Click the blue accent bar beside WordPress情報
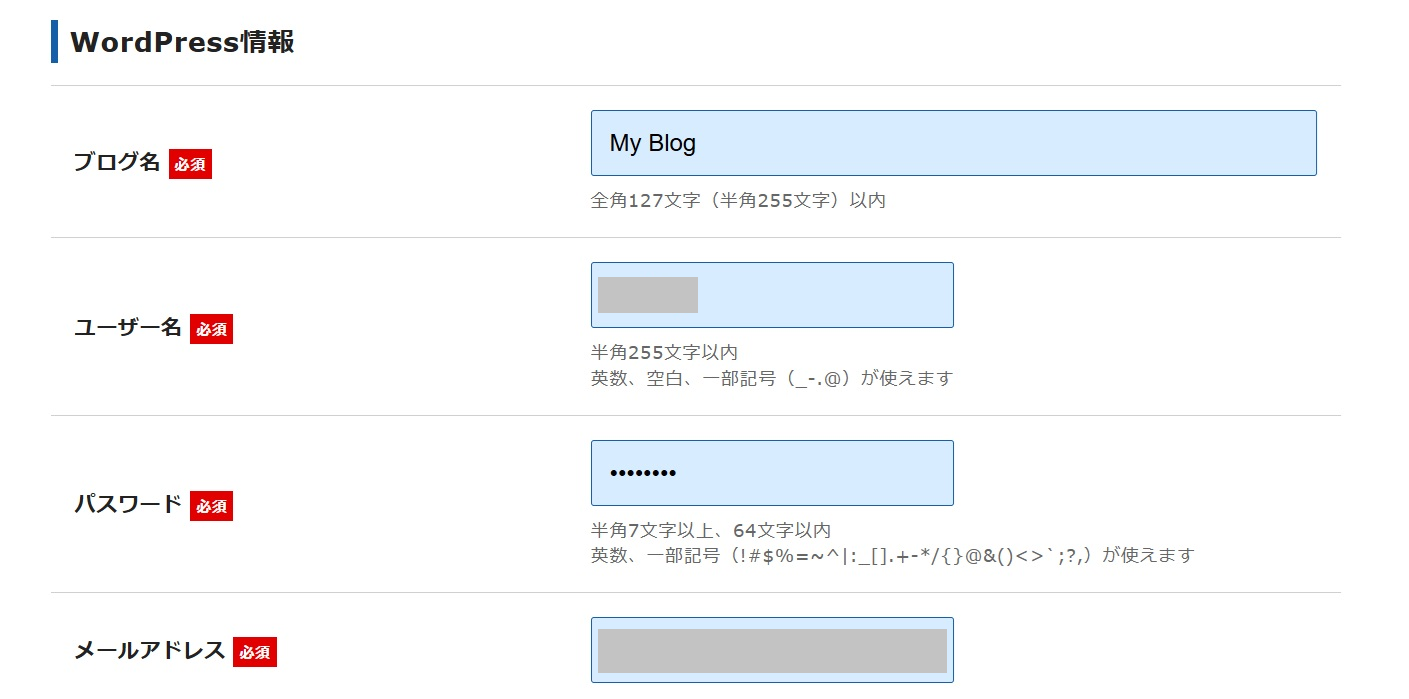The height and width of the screenshot is (699, 1409). (54, 42)
